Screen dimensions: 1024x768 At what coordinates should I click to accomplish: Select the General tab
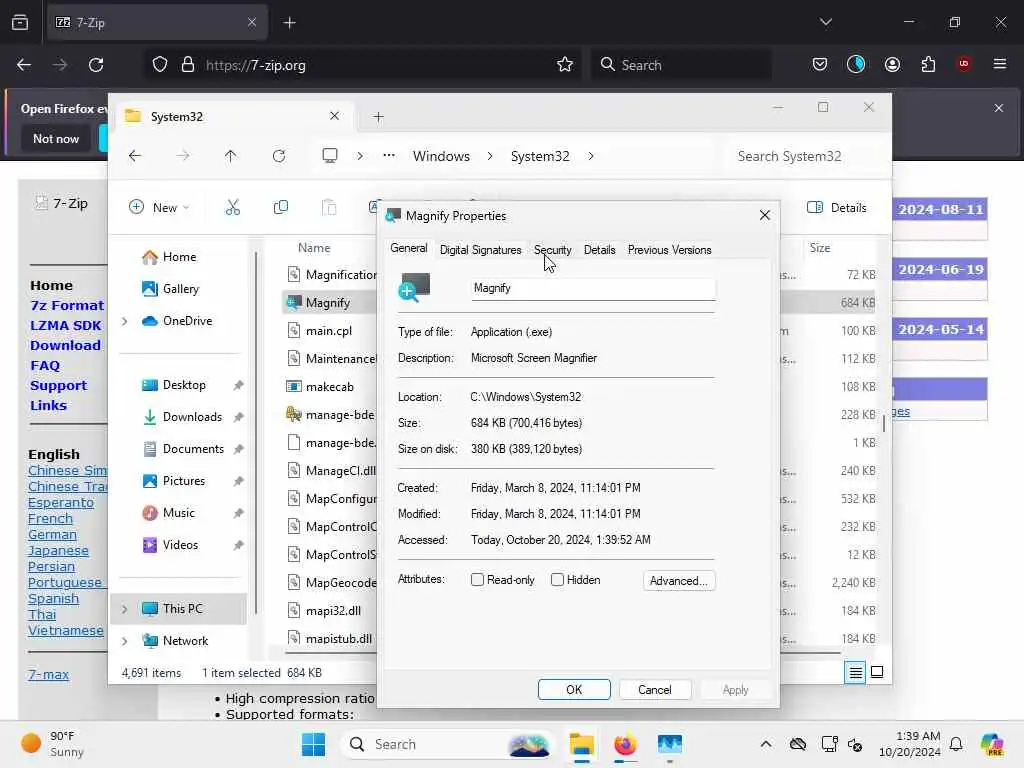click(409, 249)
